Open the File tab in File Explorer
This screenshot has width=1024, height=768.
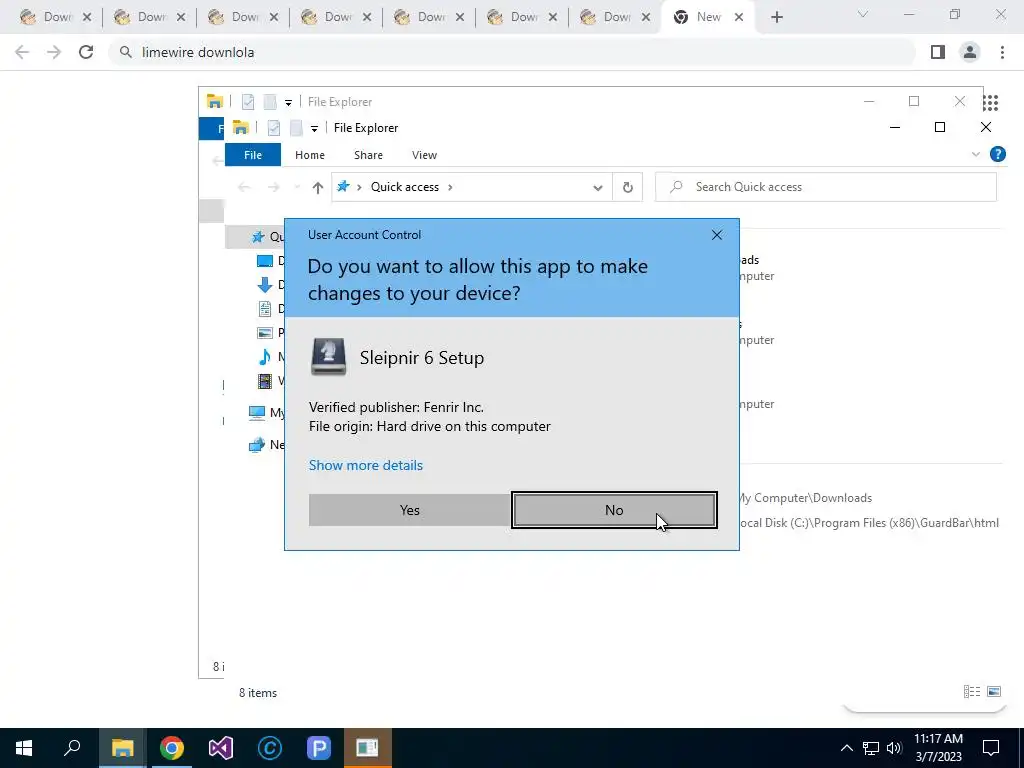click(253, 155)
